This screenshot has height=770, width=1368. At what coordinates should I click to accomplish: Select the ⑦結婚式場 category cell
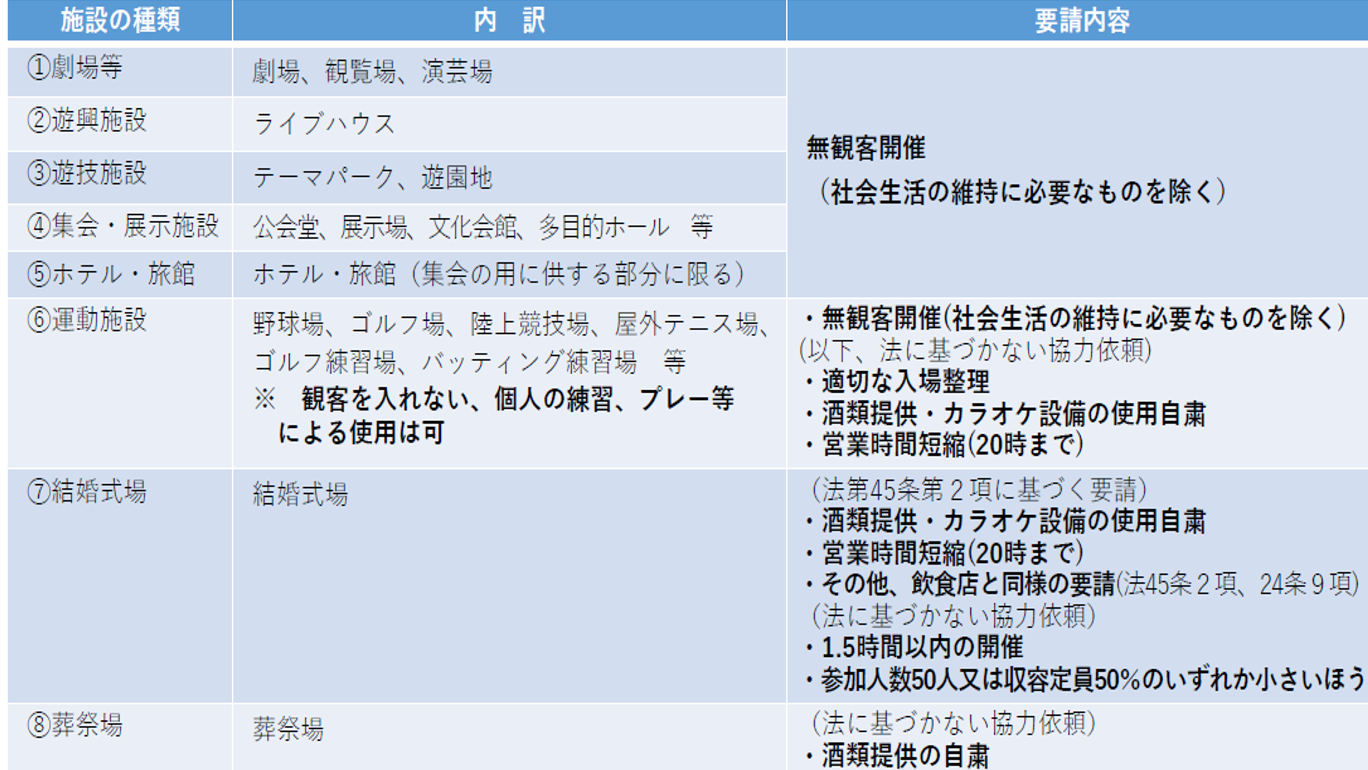point(120,585)
